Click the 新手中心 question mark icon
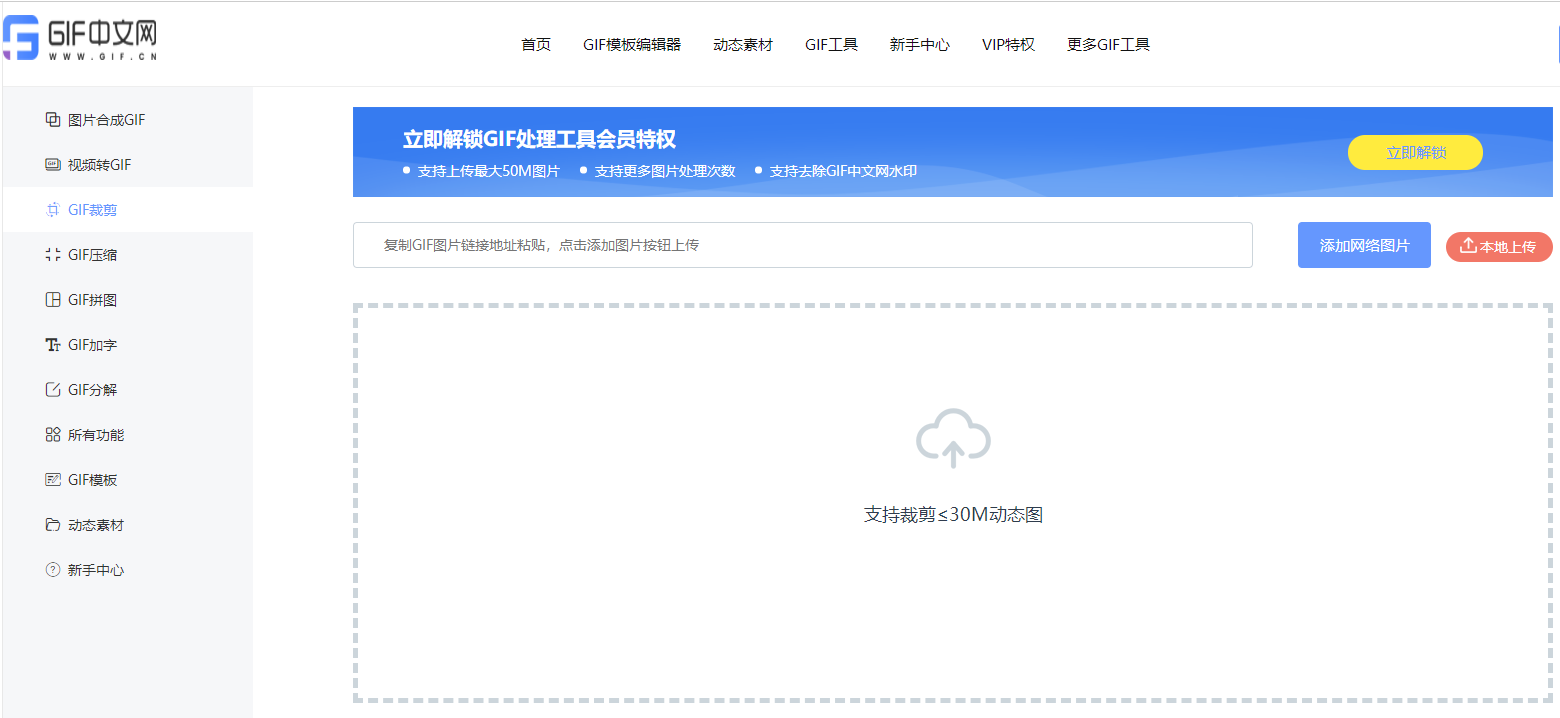This screenshot has height=718, width=1560. pyautogui.click(x=53, y=570)
